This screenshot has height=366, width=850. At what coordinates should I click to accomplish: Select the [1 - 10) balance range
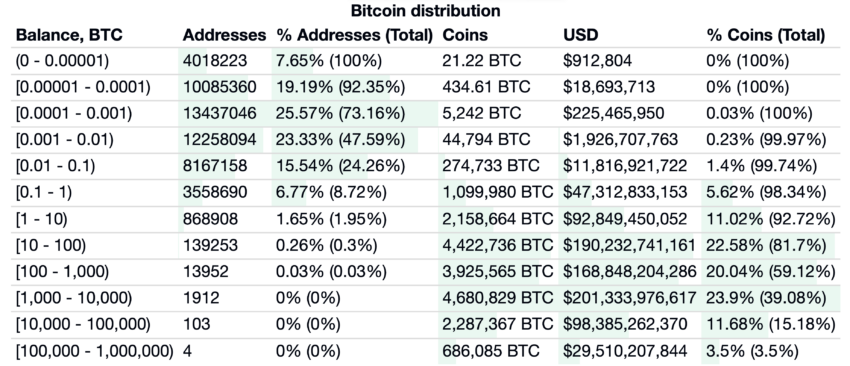[42, 219]
